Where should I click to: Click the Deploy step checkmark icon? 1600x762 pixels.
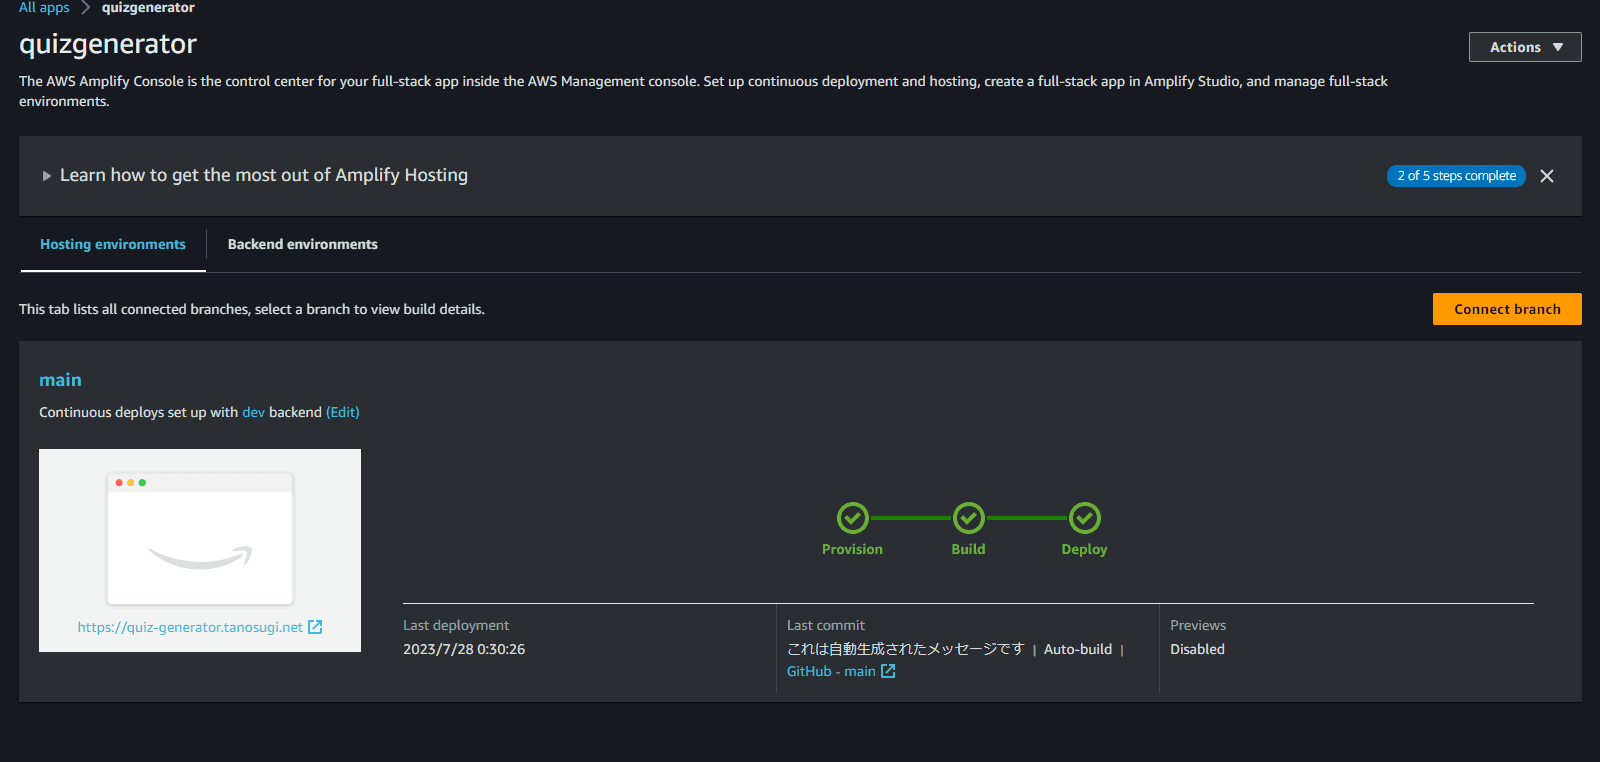click(x=1084, y=518)
